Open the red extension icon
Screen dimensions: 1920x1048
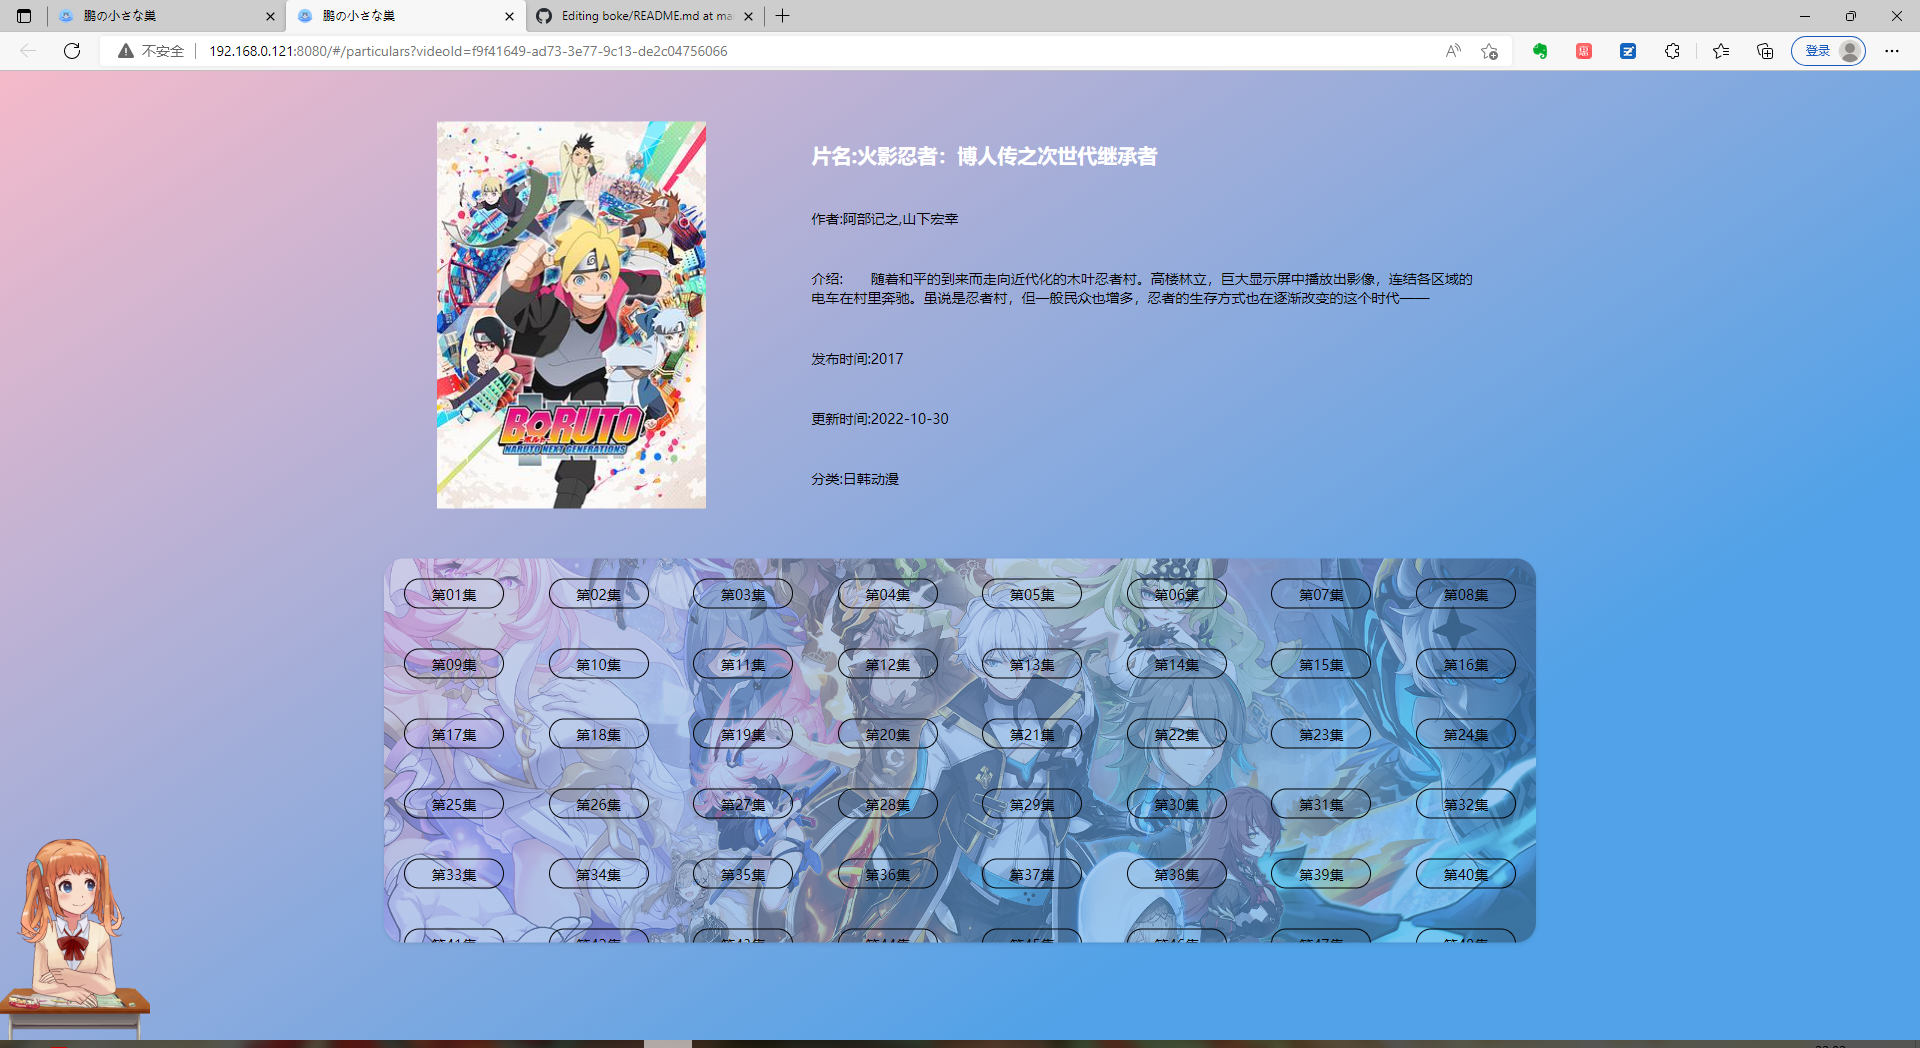click(x=1583, y=50)
